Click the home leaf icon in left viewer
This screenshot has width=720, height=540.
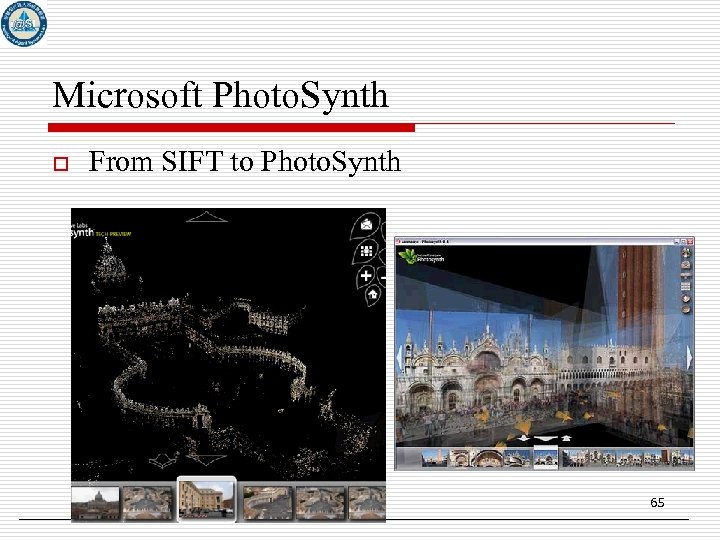click(x=373, y=294)
